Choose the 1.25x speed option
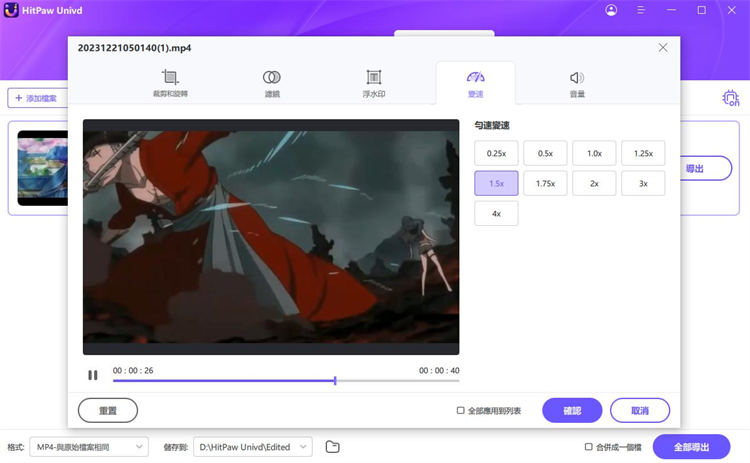The image size is (750, 463). [643, 153]
